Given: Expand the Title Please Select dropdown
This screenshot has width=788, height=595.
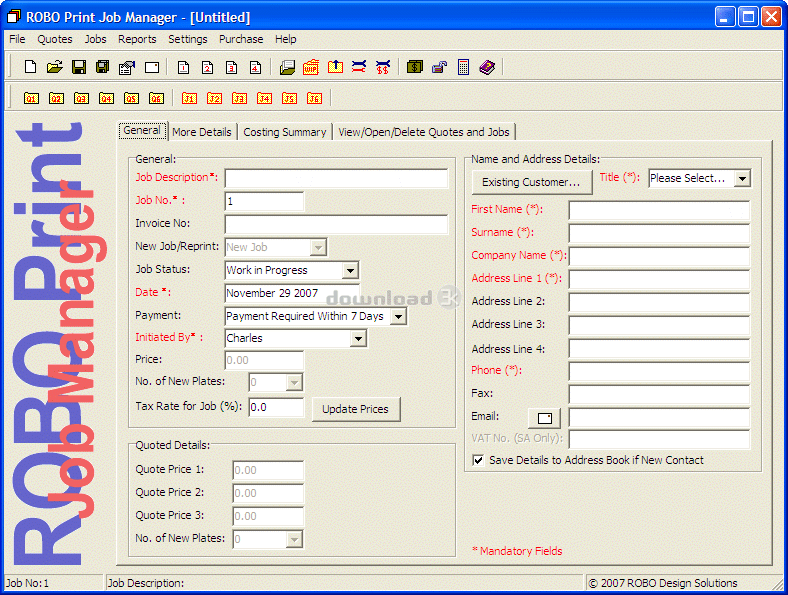Looking at the screenshot, I should [742, 178].
